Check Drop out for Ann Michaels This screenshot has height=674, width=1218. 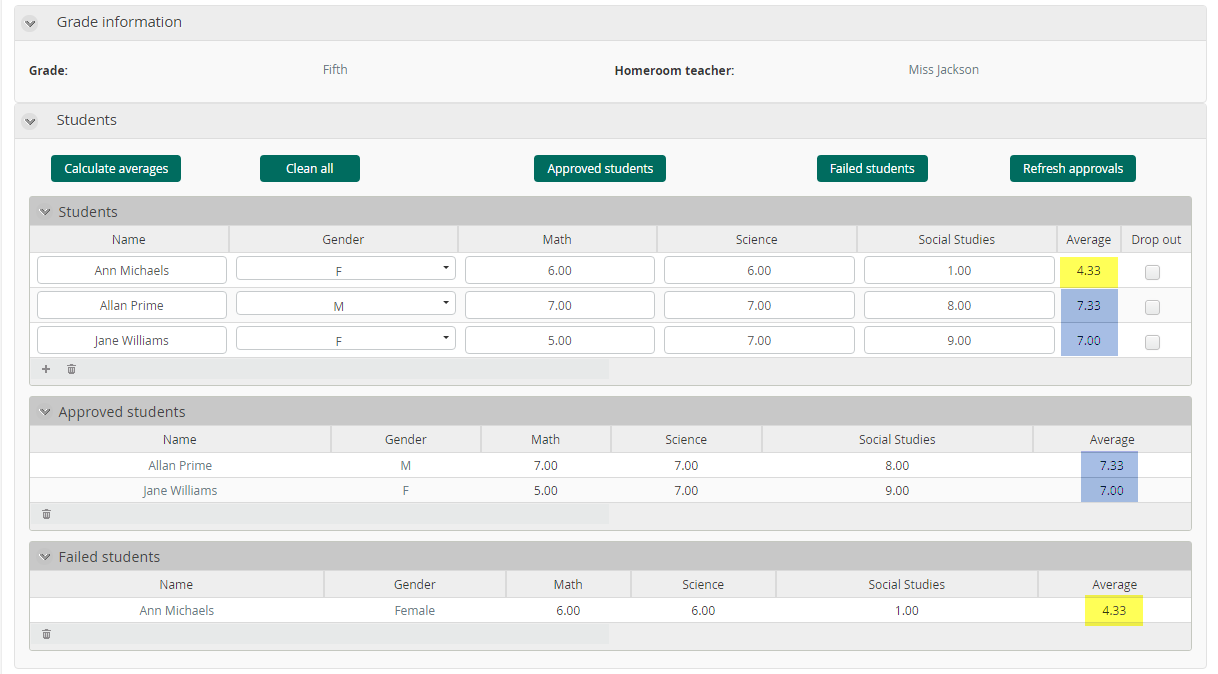[x=1152, y=272]
